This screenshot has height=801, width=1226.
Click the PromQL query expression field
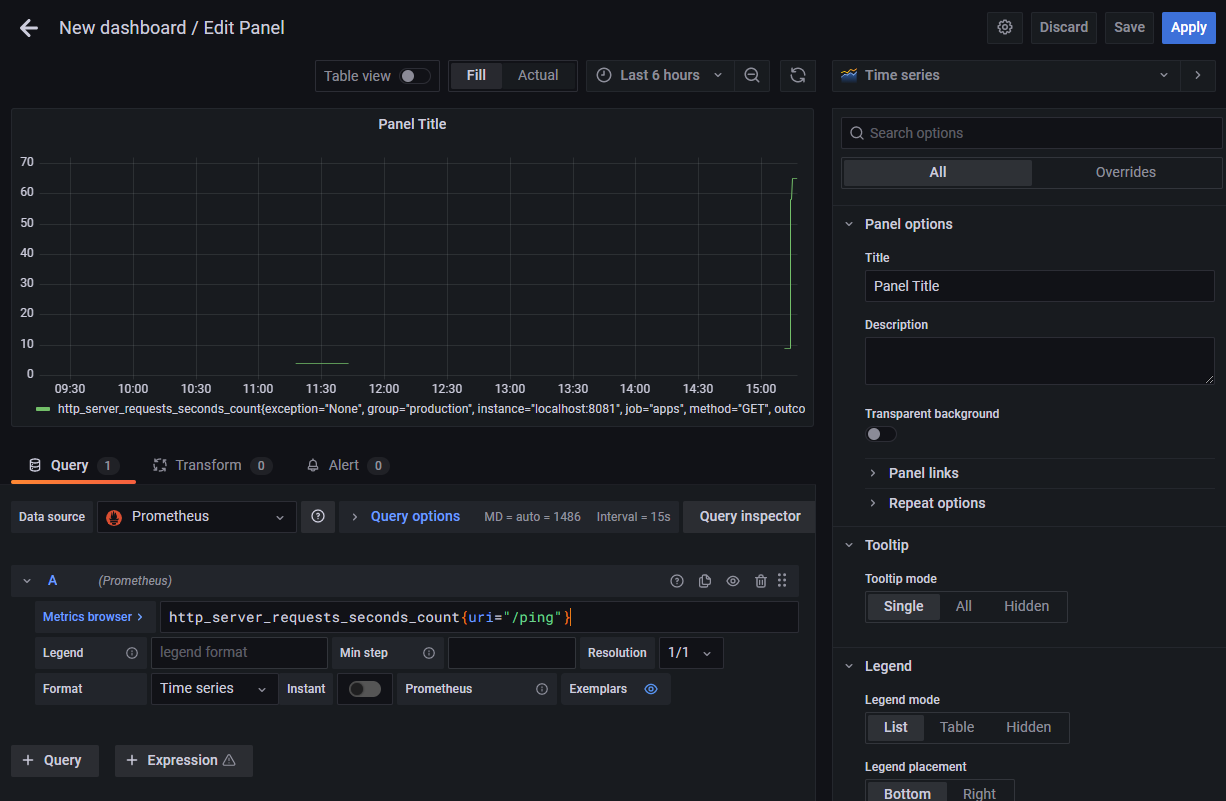click(479, 617)
